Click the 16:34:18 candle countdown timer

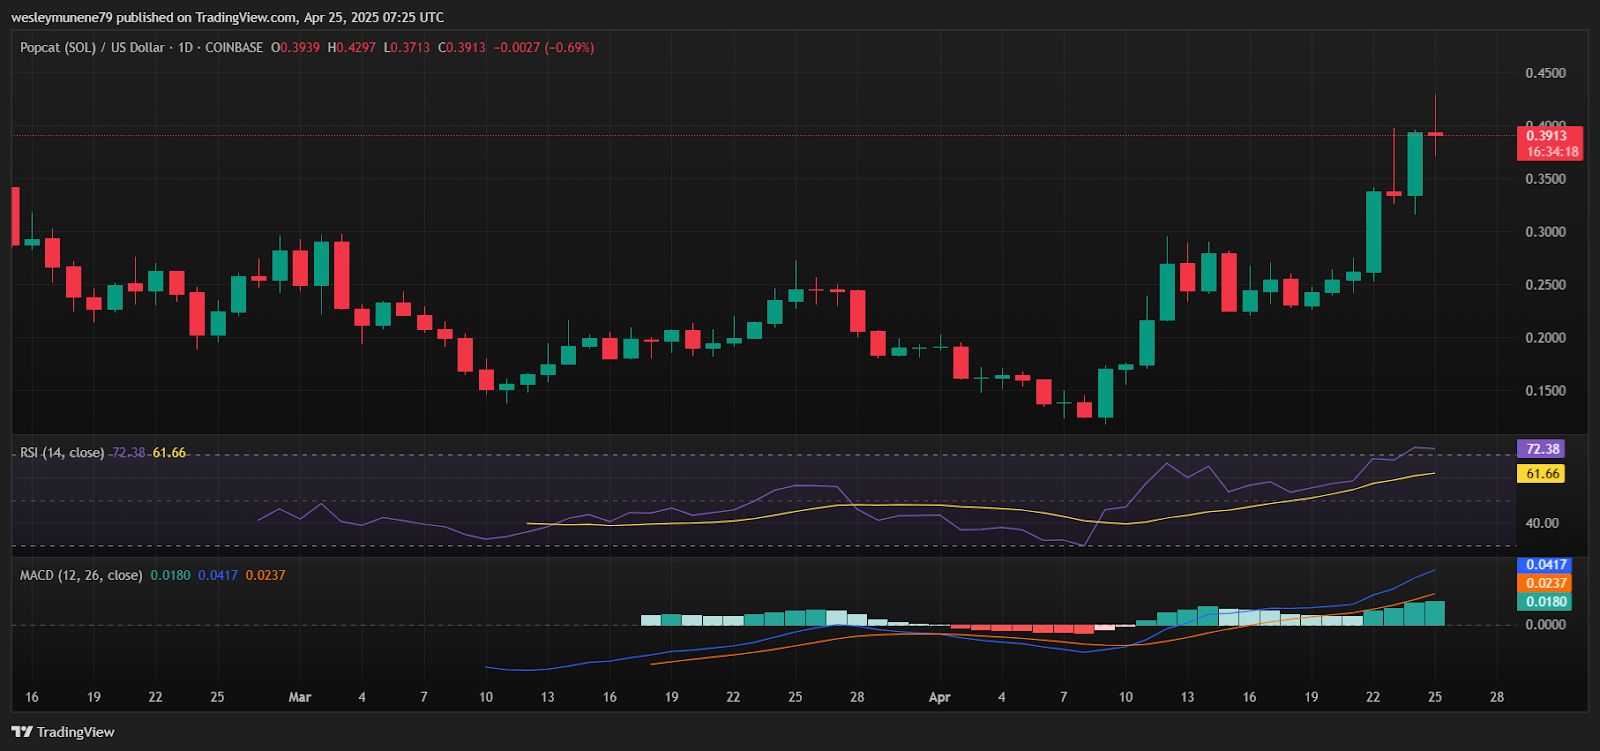(x=1548, y=152)
